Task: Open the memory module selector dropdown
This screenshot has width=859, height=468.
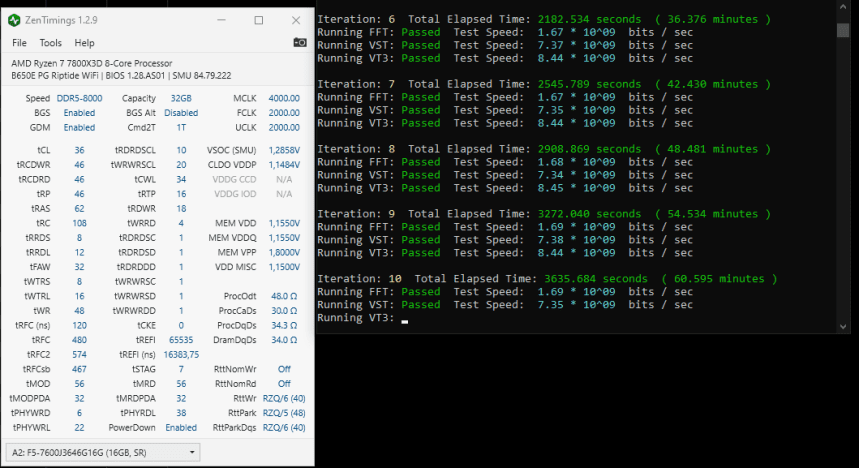Action: pyautogui.click(x=103, y=453)
